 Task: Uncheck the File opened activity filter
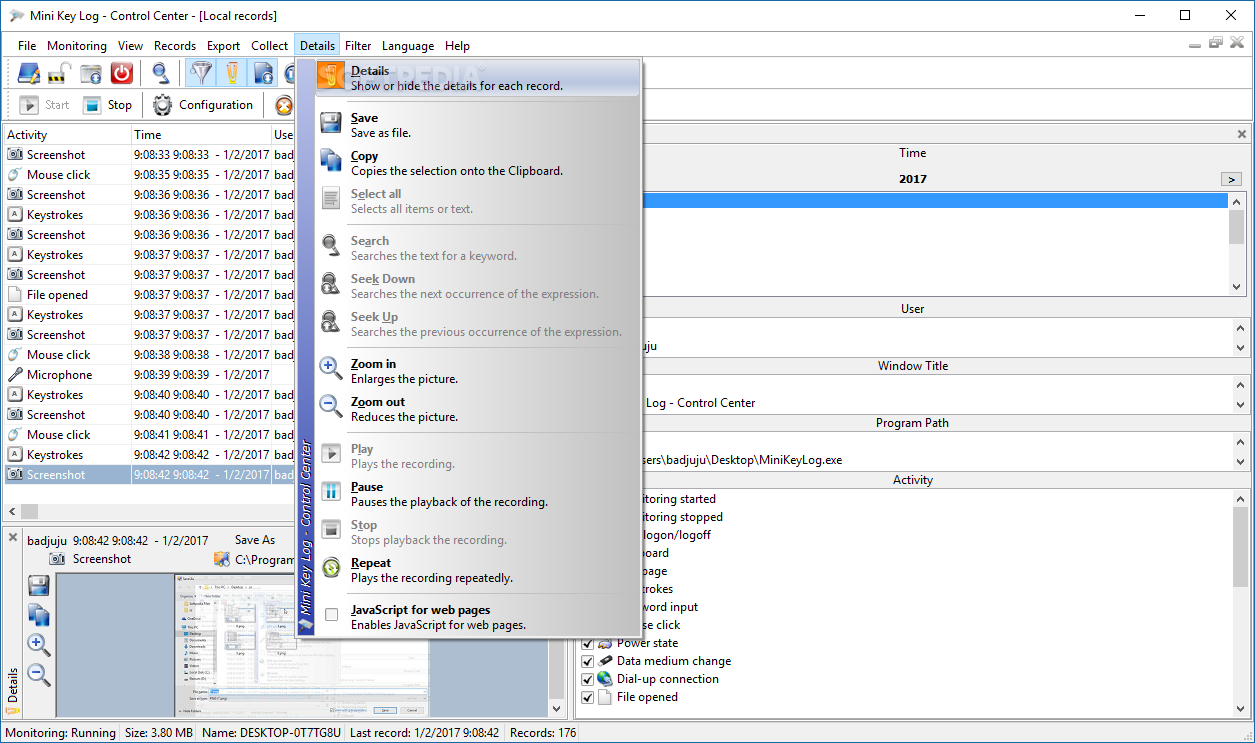tap(587, 697)
